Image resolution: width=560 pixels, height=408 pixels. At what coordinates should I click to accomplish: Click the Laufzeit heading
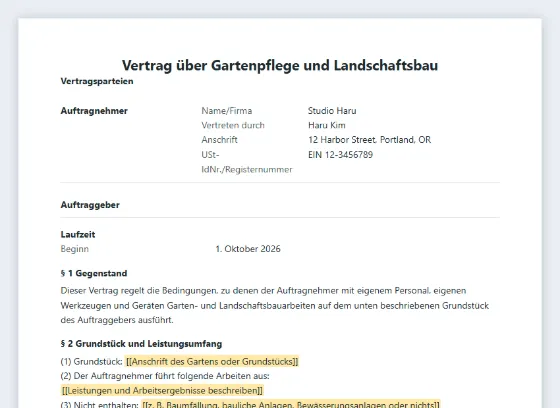(78, 234)
